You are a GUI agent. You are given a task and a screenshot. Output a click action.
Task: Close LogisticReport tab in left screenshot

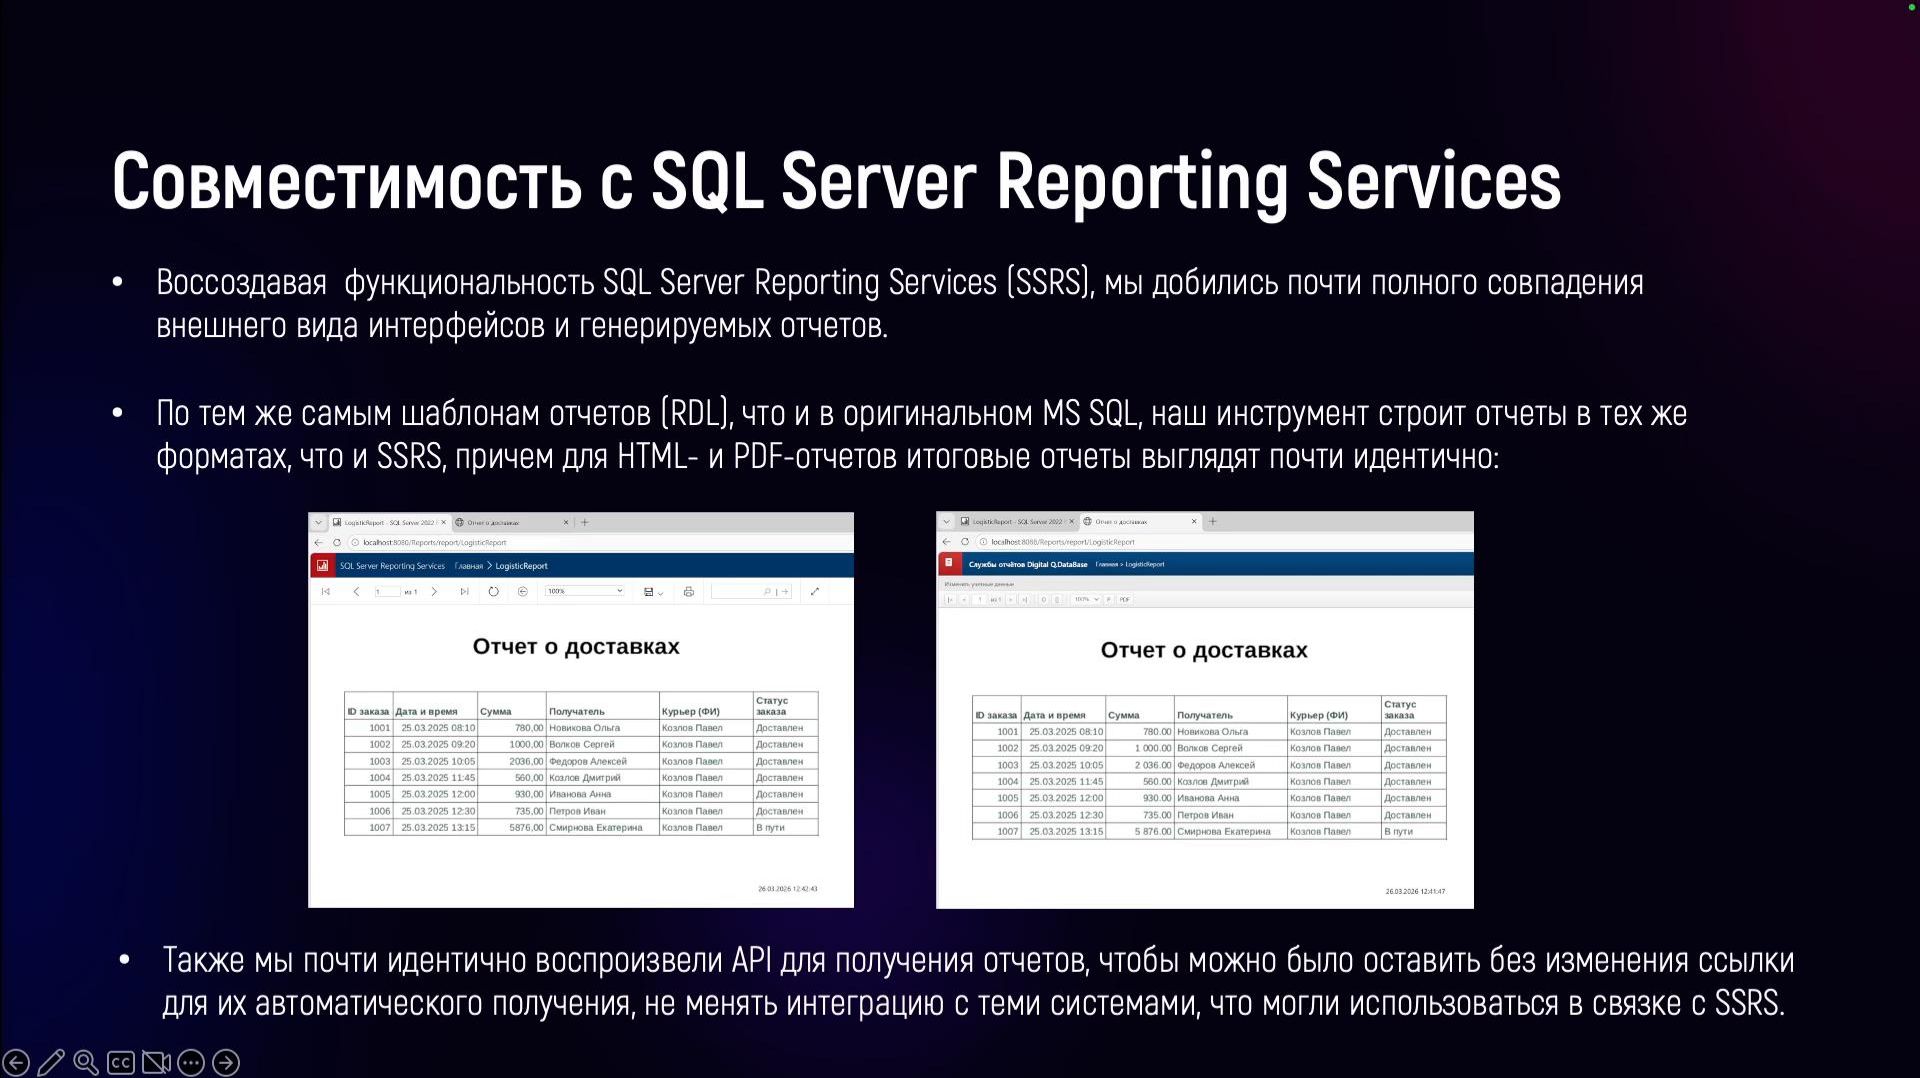pos(444,522)
